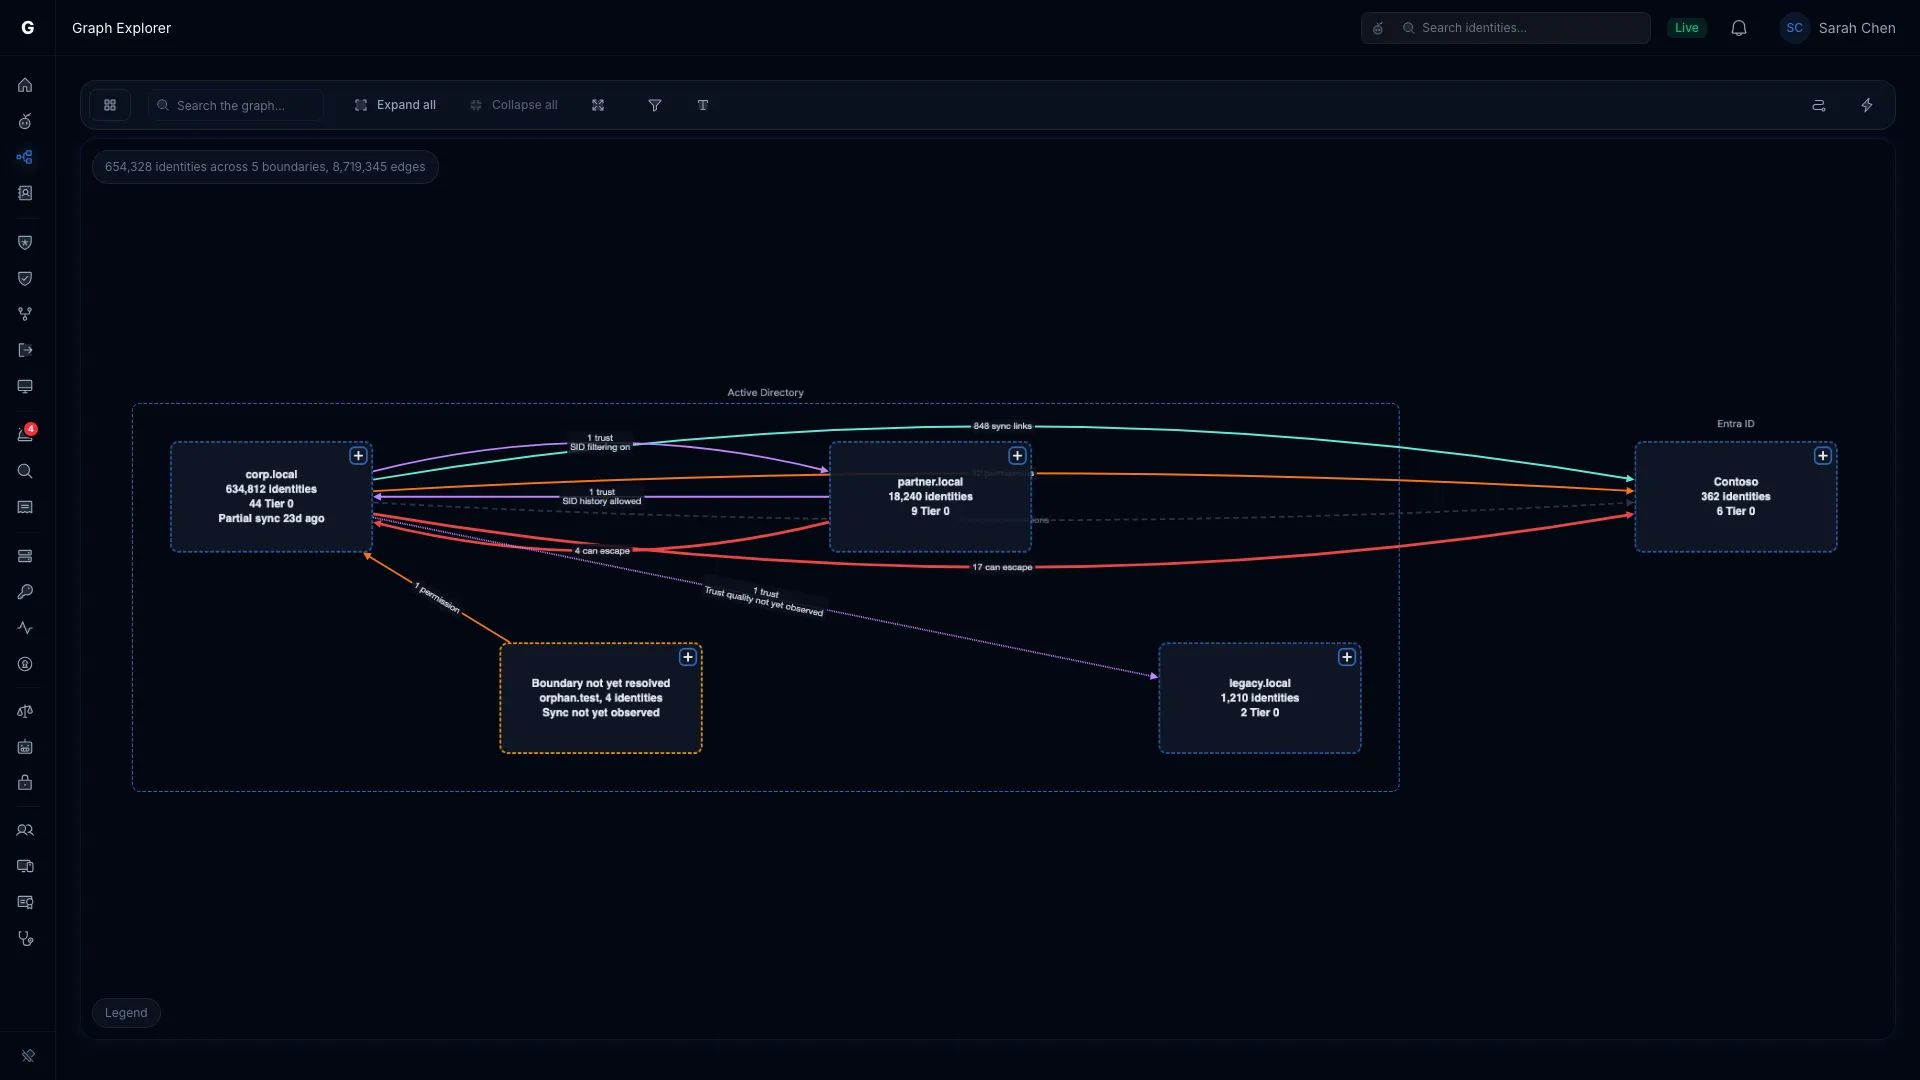Select the Graph Explorer sidebar icon
Screen dimensions: 1920x1080
(x=25, y=157)
